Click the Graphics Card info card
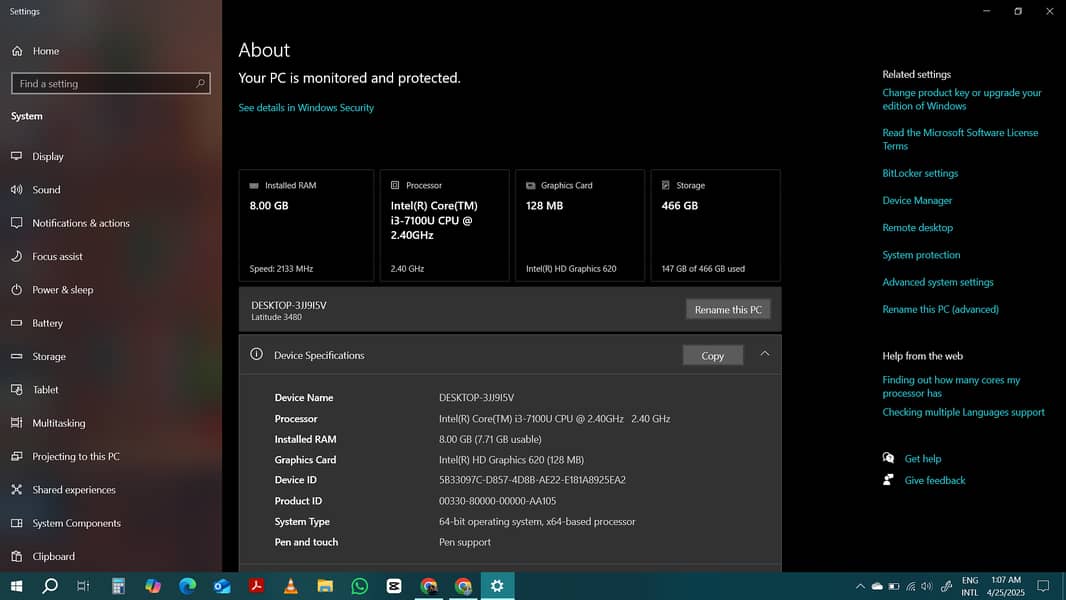The image size is (1066, 600). click(x=580, y=226)
